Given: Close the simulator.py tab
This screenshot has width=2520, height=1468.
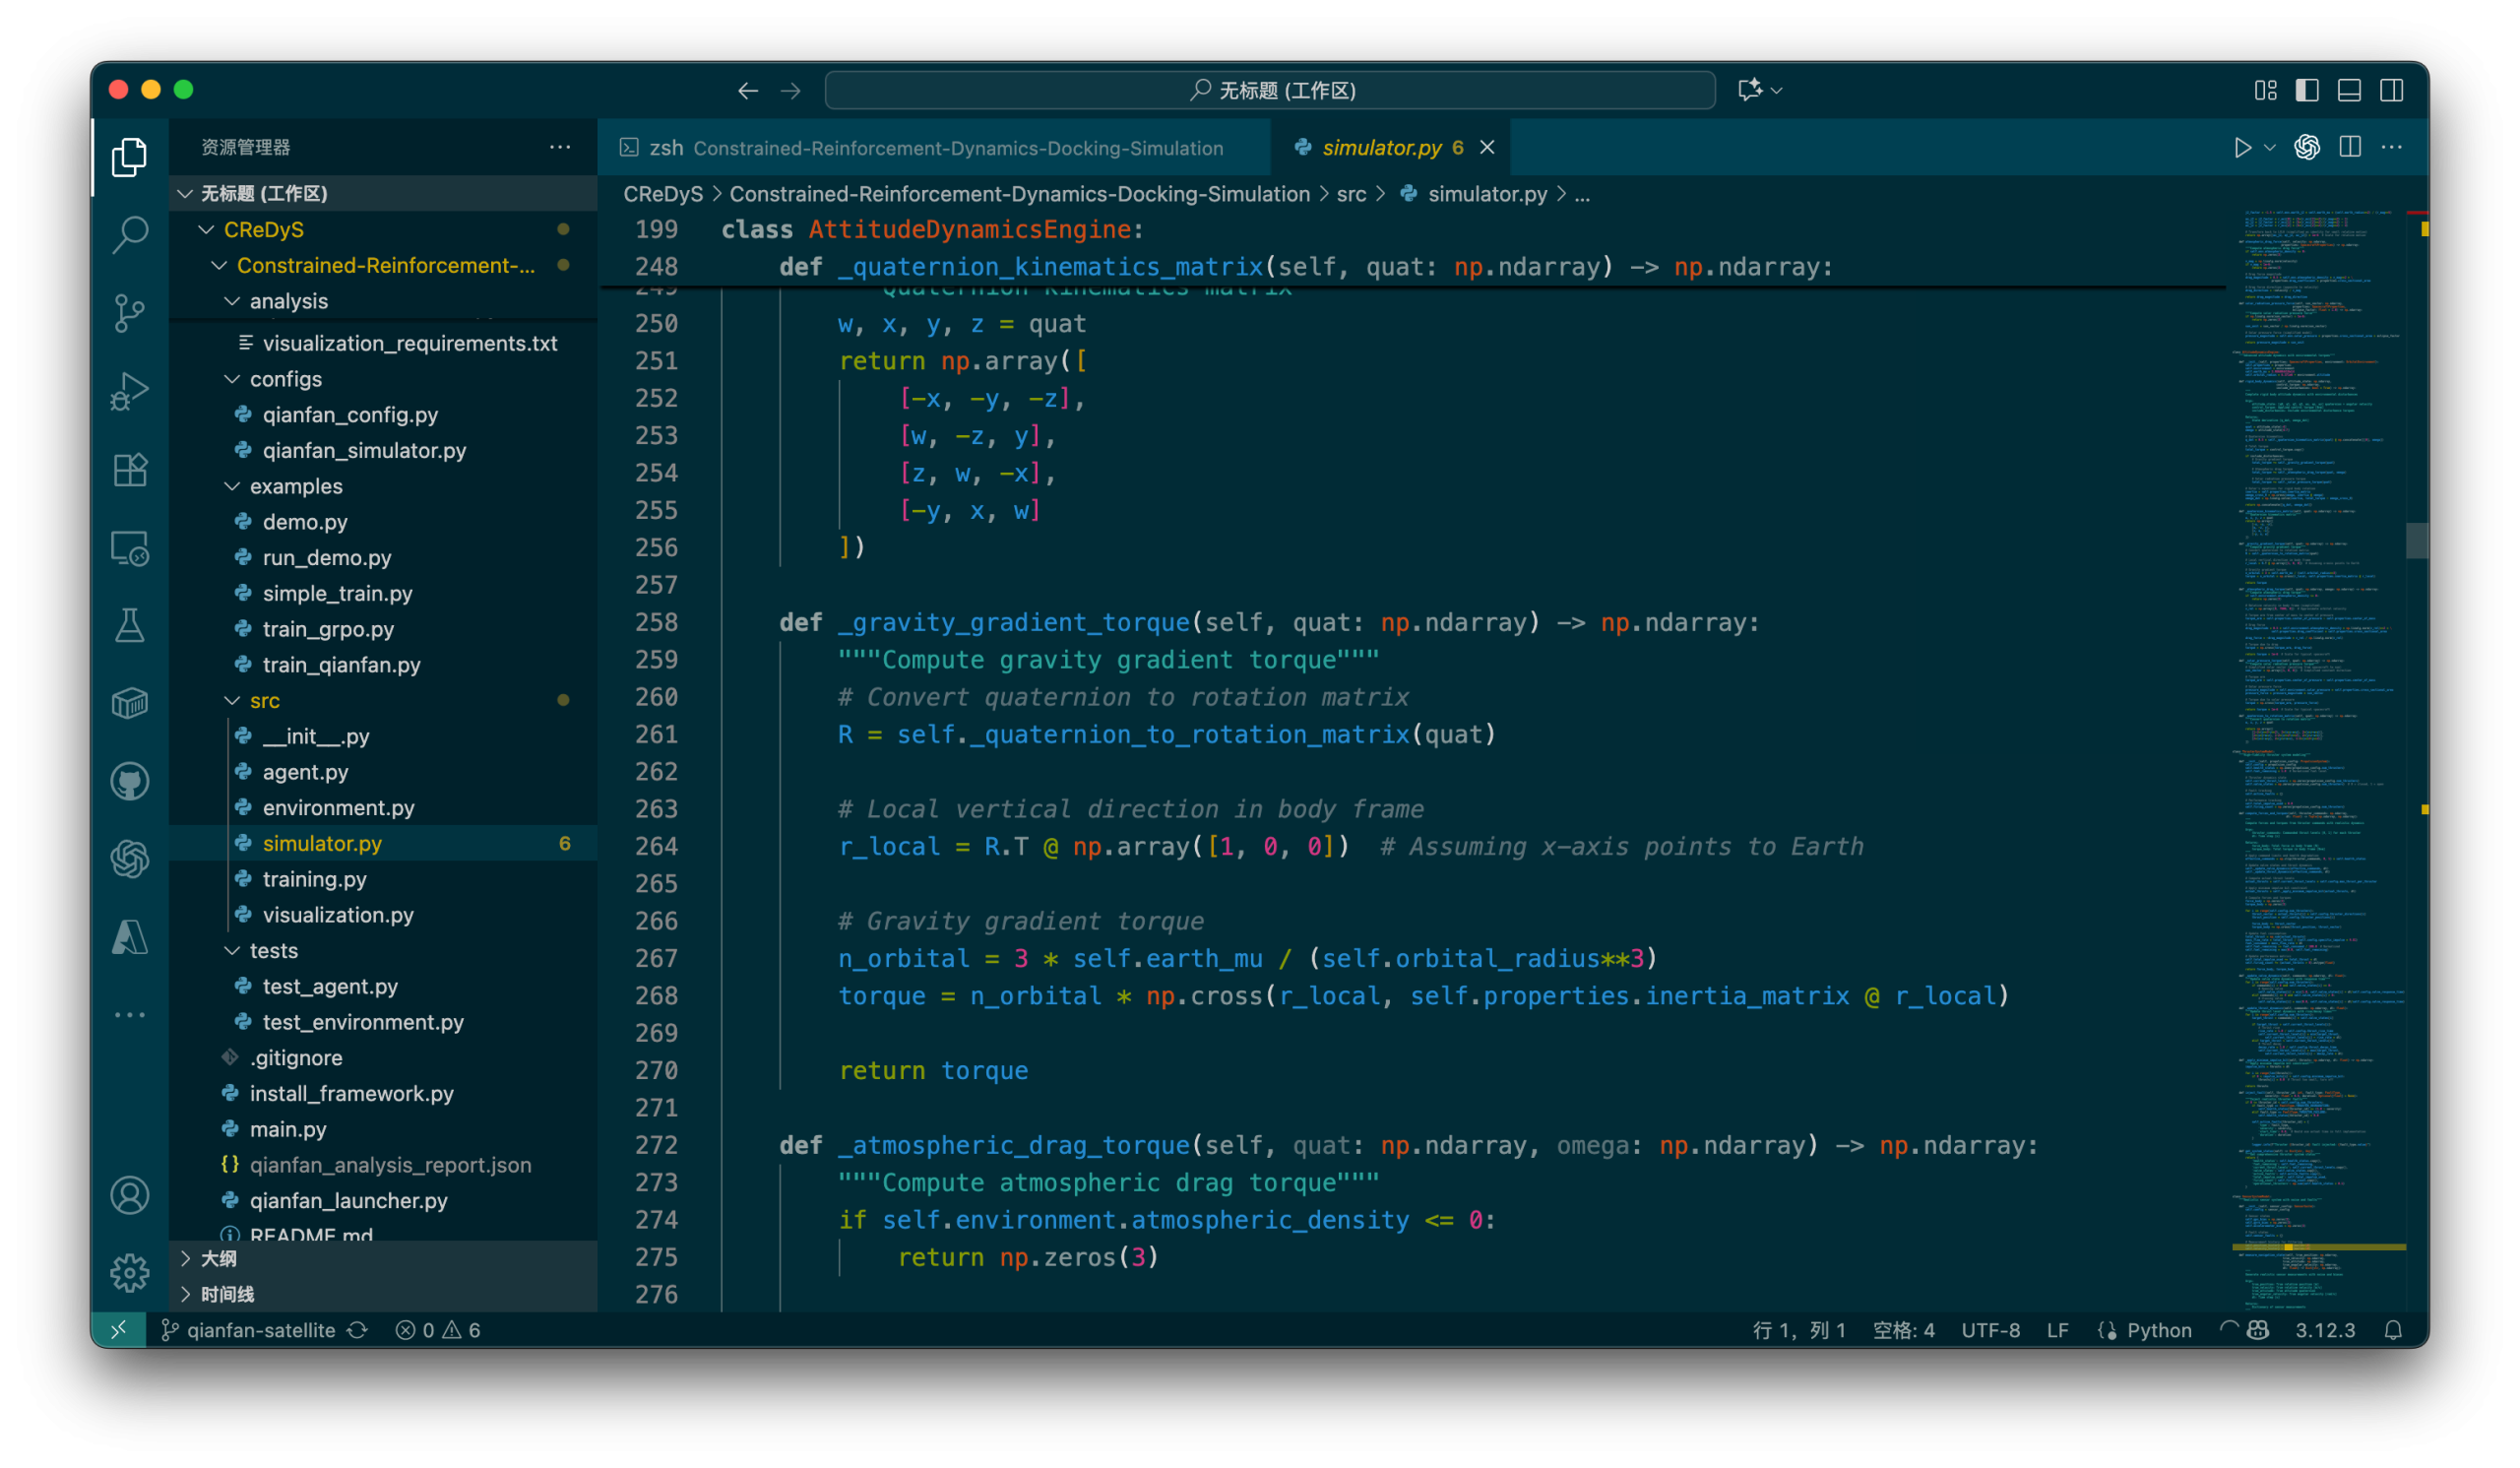Looking at the screenshot, I should (x=1487, y=147).
